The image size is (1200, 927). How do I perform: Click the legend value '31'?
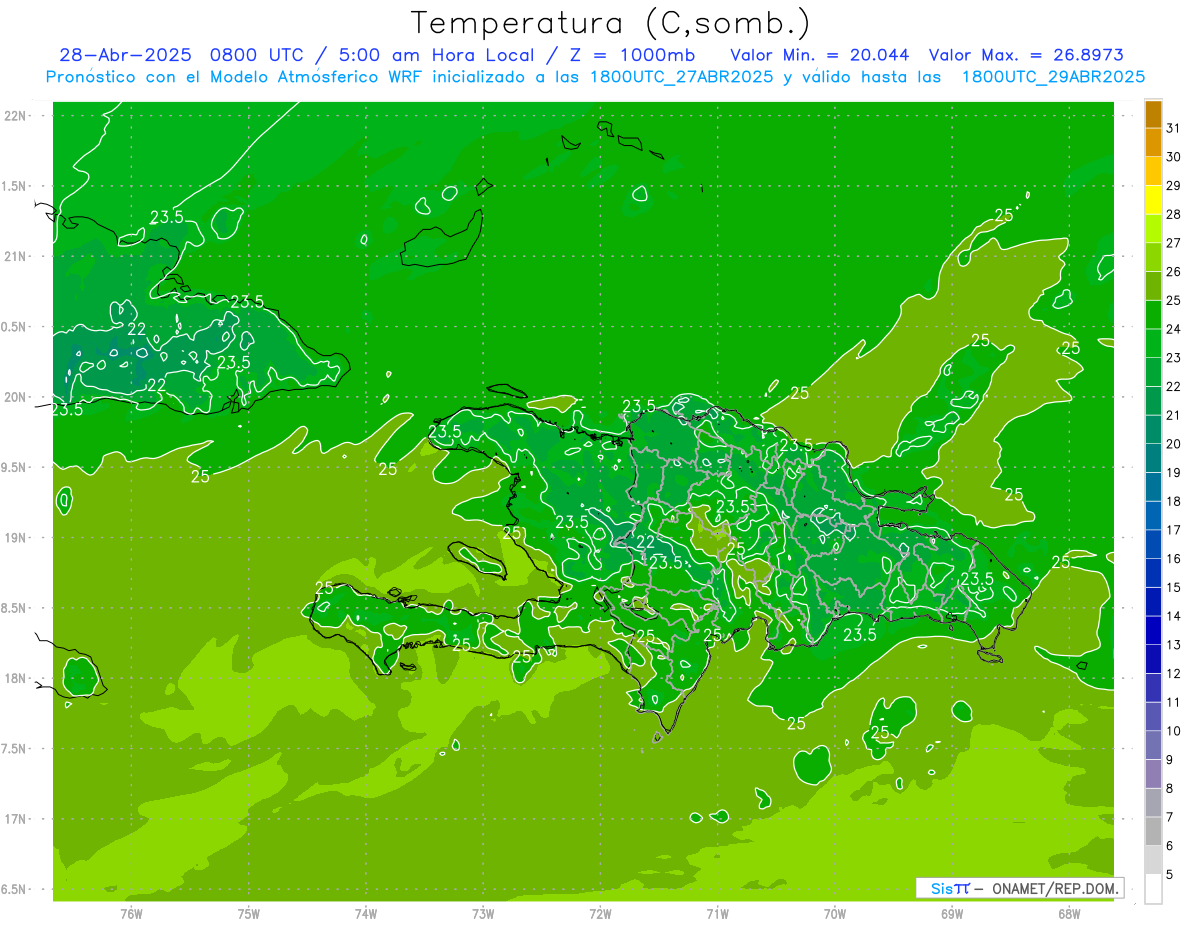pyautogui.click(x=1174, y=128)
